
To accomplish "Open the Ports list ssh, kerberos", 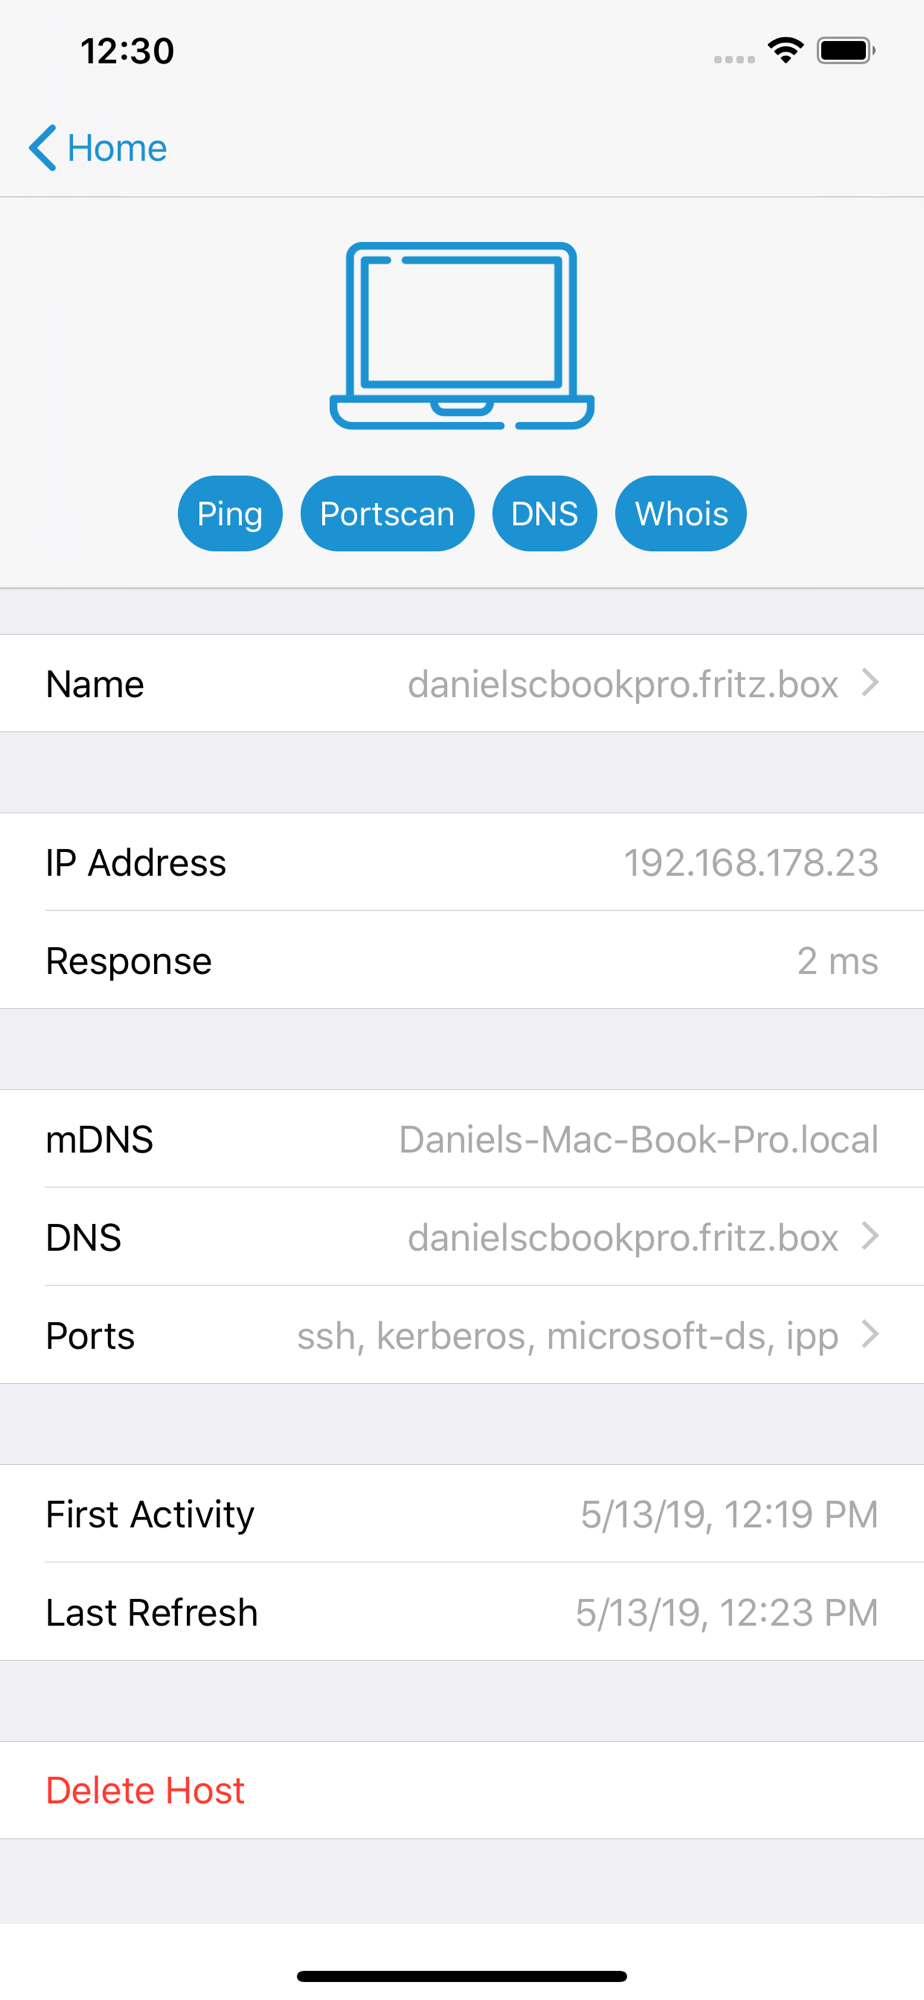I will point(462,1335).
